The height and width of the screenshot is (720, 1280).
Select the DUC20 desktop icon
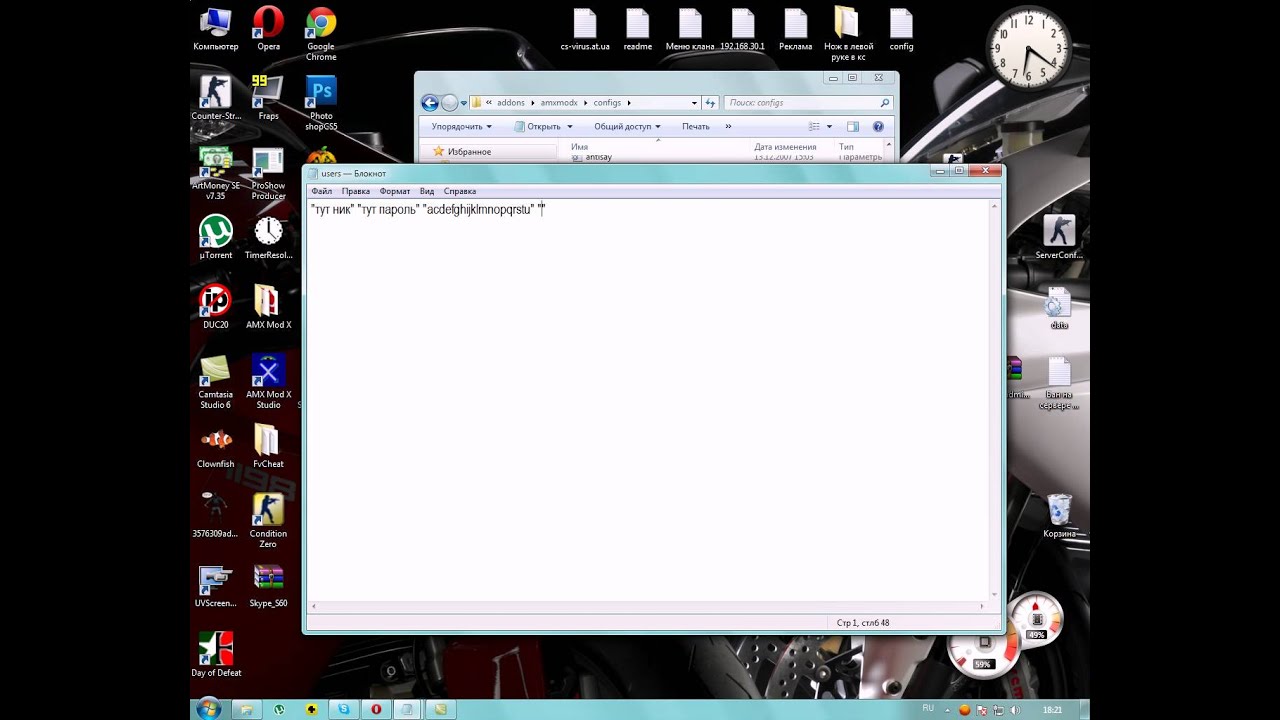[215, 307]
